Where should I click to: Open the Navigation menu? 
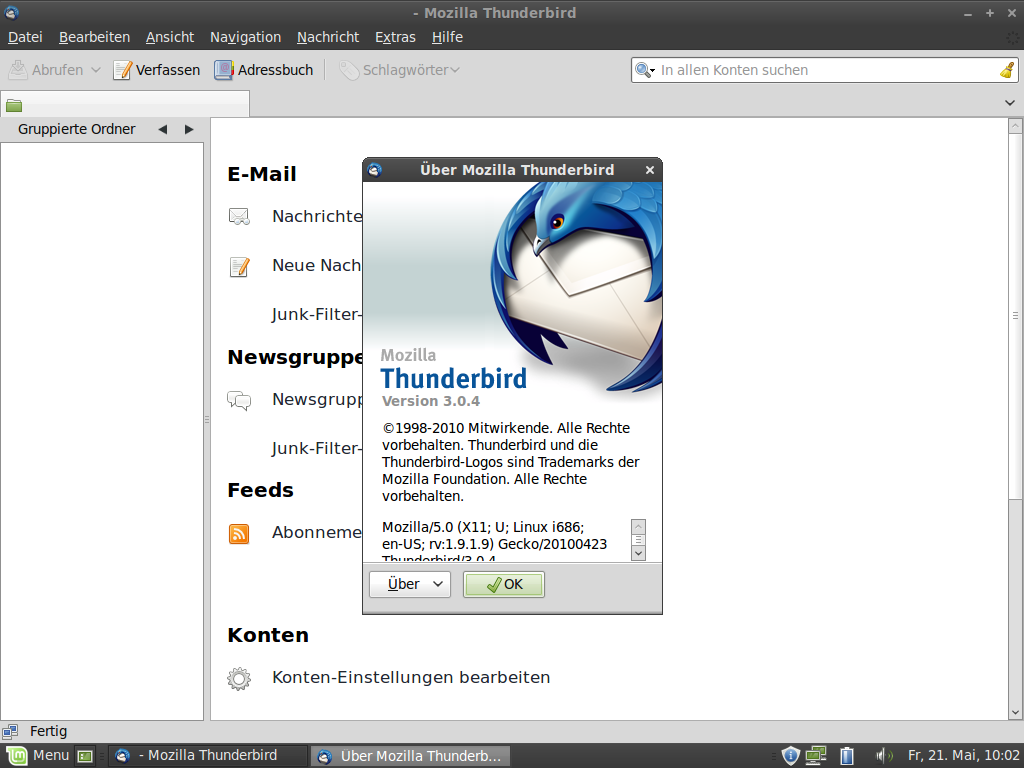(245, 36)
